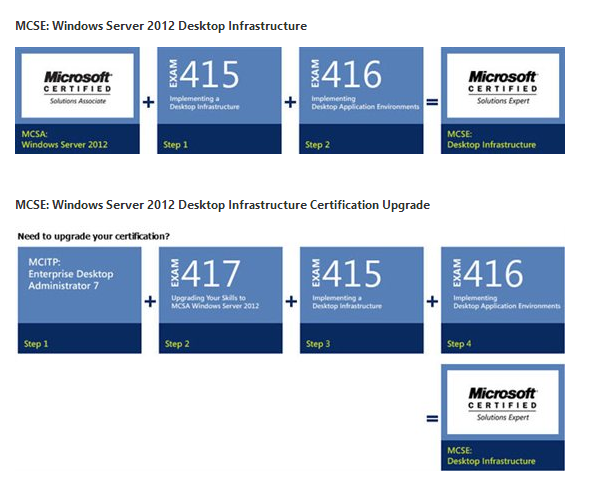
Task: Click 'Implementing Desktop Application Environments' above Step 4
Action: coord(507,302)
